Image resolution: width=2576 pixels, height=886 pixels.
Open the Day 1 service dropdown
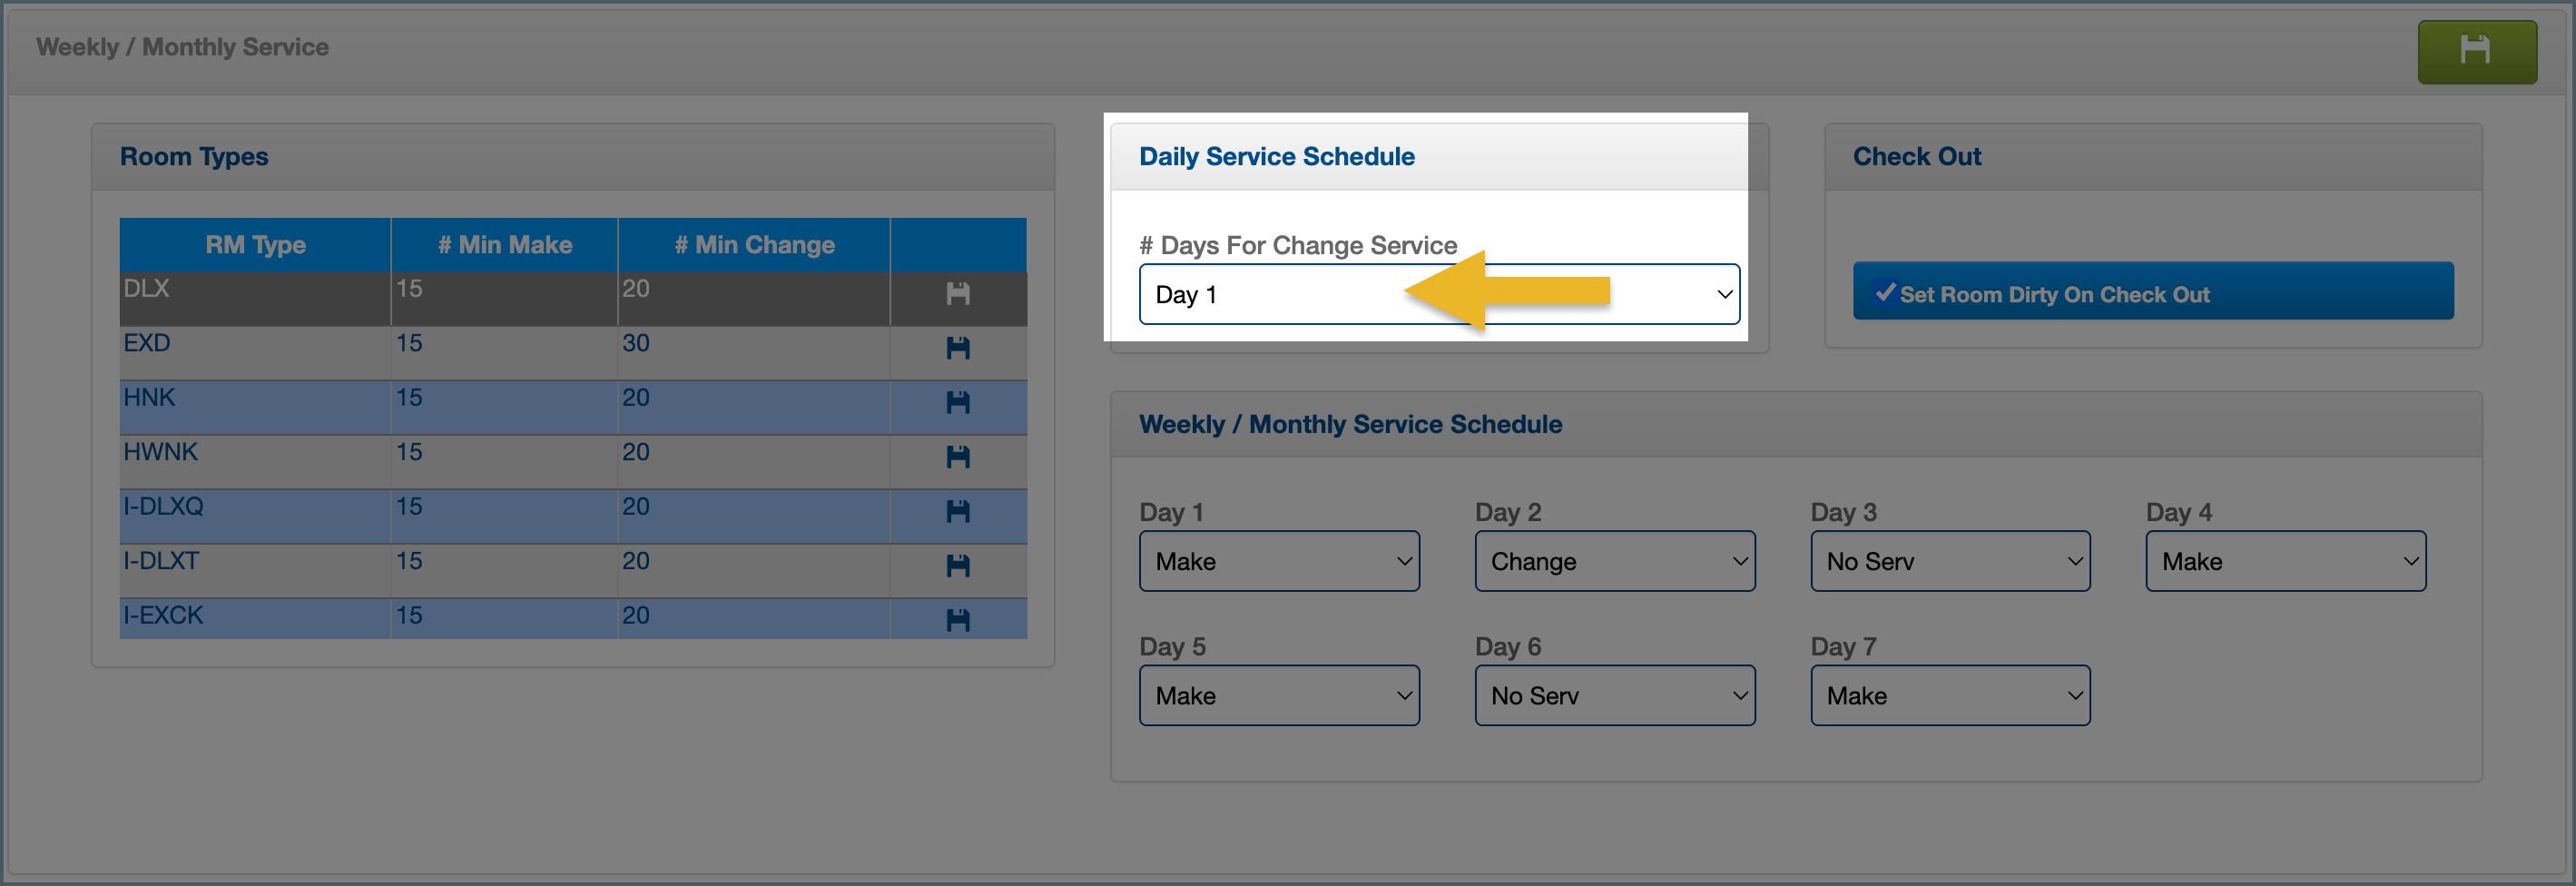(1278, 561)
